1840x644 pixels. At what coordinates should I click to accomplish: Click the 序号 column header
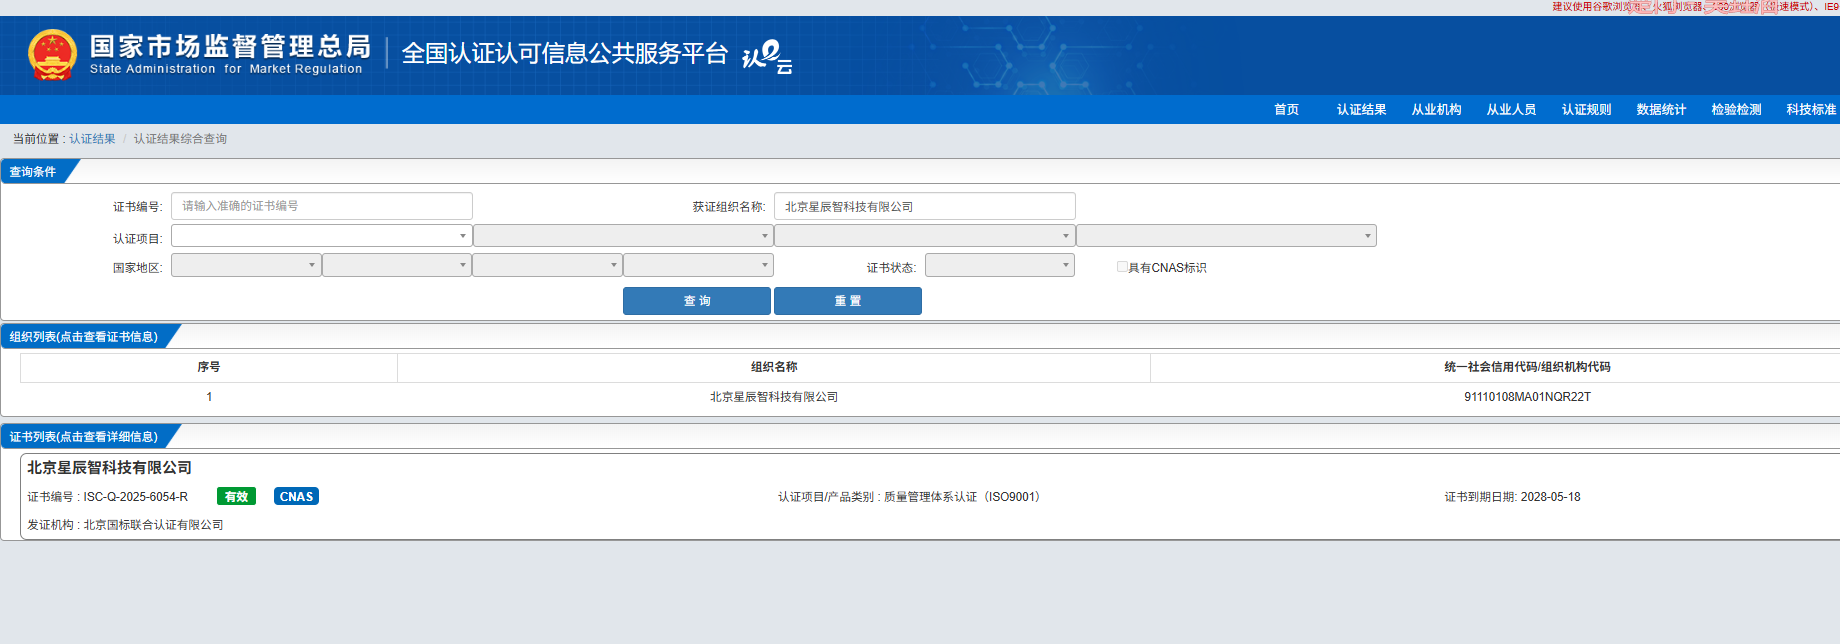(x=209, y=367)
